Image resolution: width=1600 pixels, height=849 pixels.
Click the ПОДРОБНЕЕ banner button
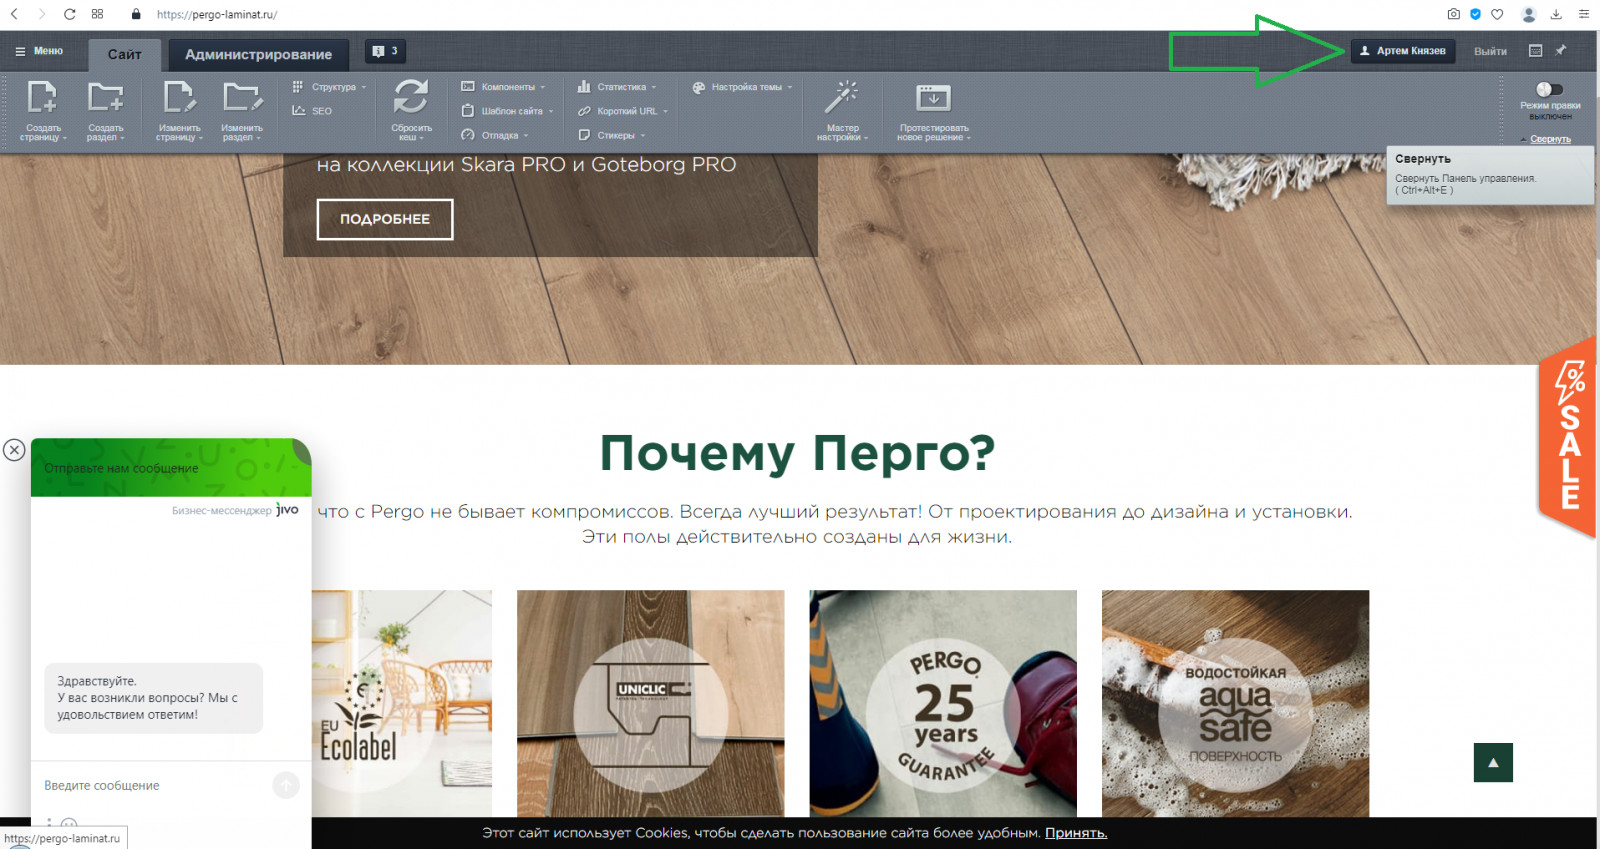[x=385, y=219]
